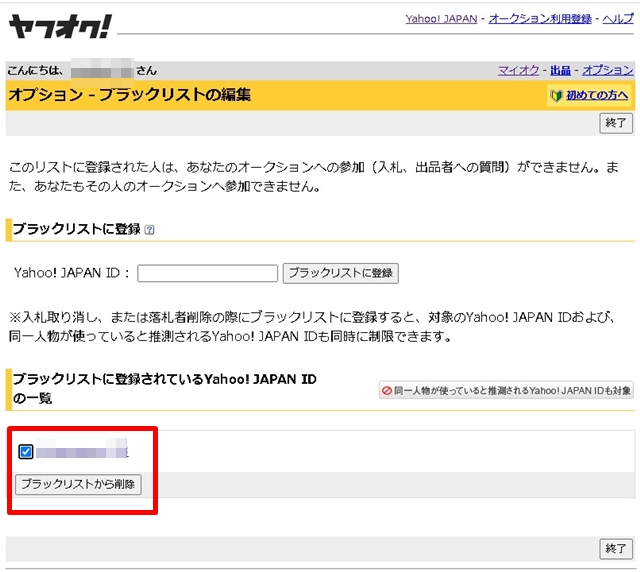Viewport: 640px width, 572px height.
Task: Click the beginner leaf icon
Action: pyautogui.click(x=556, y=96)
